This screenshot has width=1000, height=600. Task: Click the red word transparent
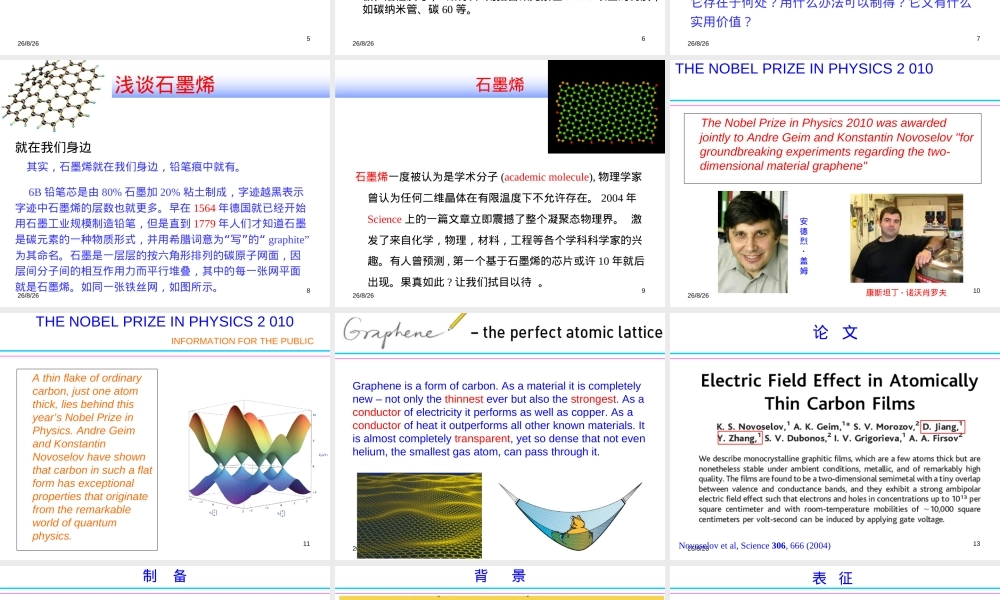pos(482,439)
